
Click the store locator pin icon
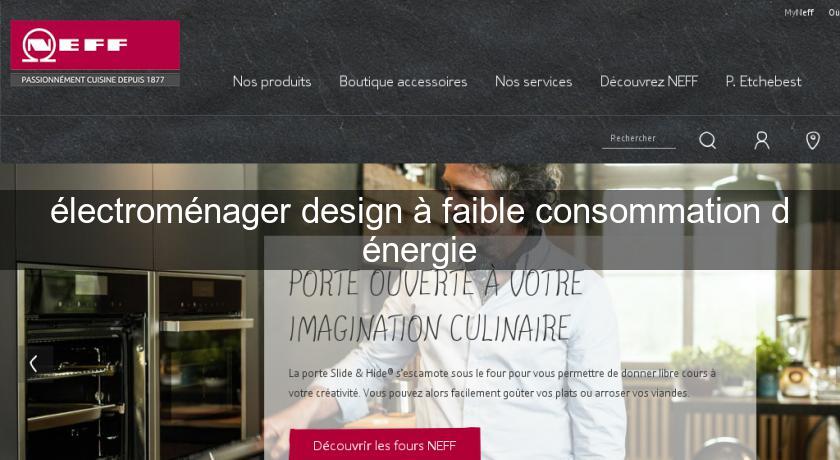point(813,140)
